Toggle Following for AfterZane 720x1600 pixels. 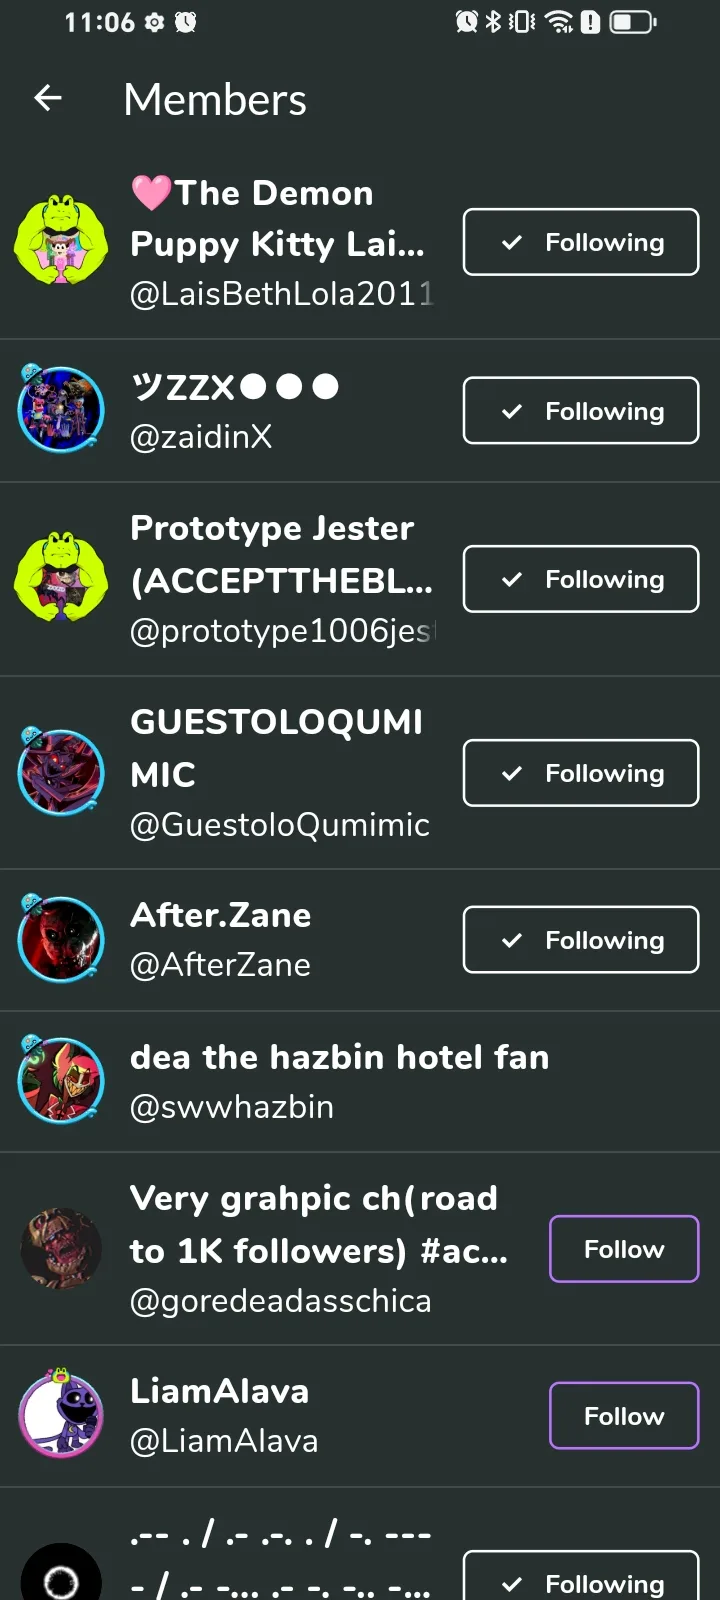tap(581, 939)
